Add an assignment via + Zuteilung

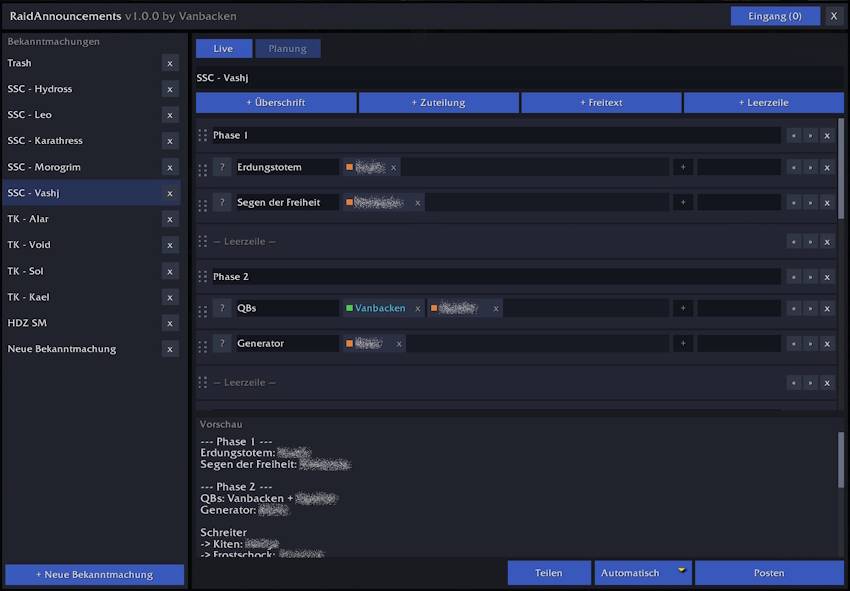[x=439, y=102]
